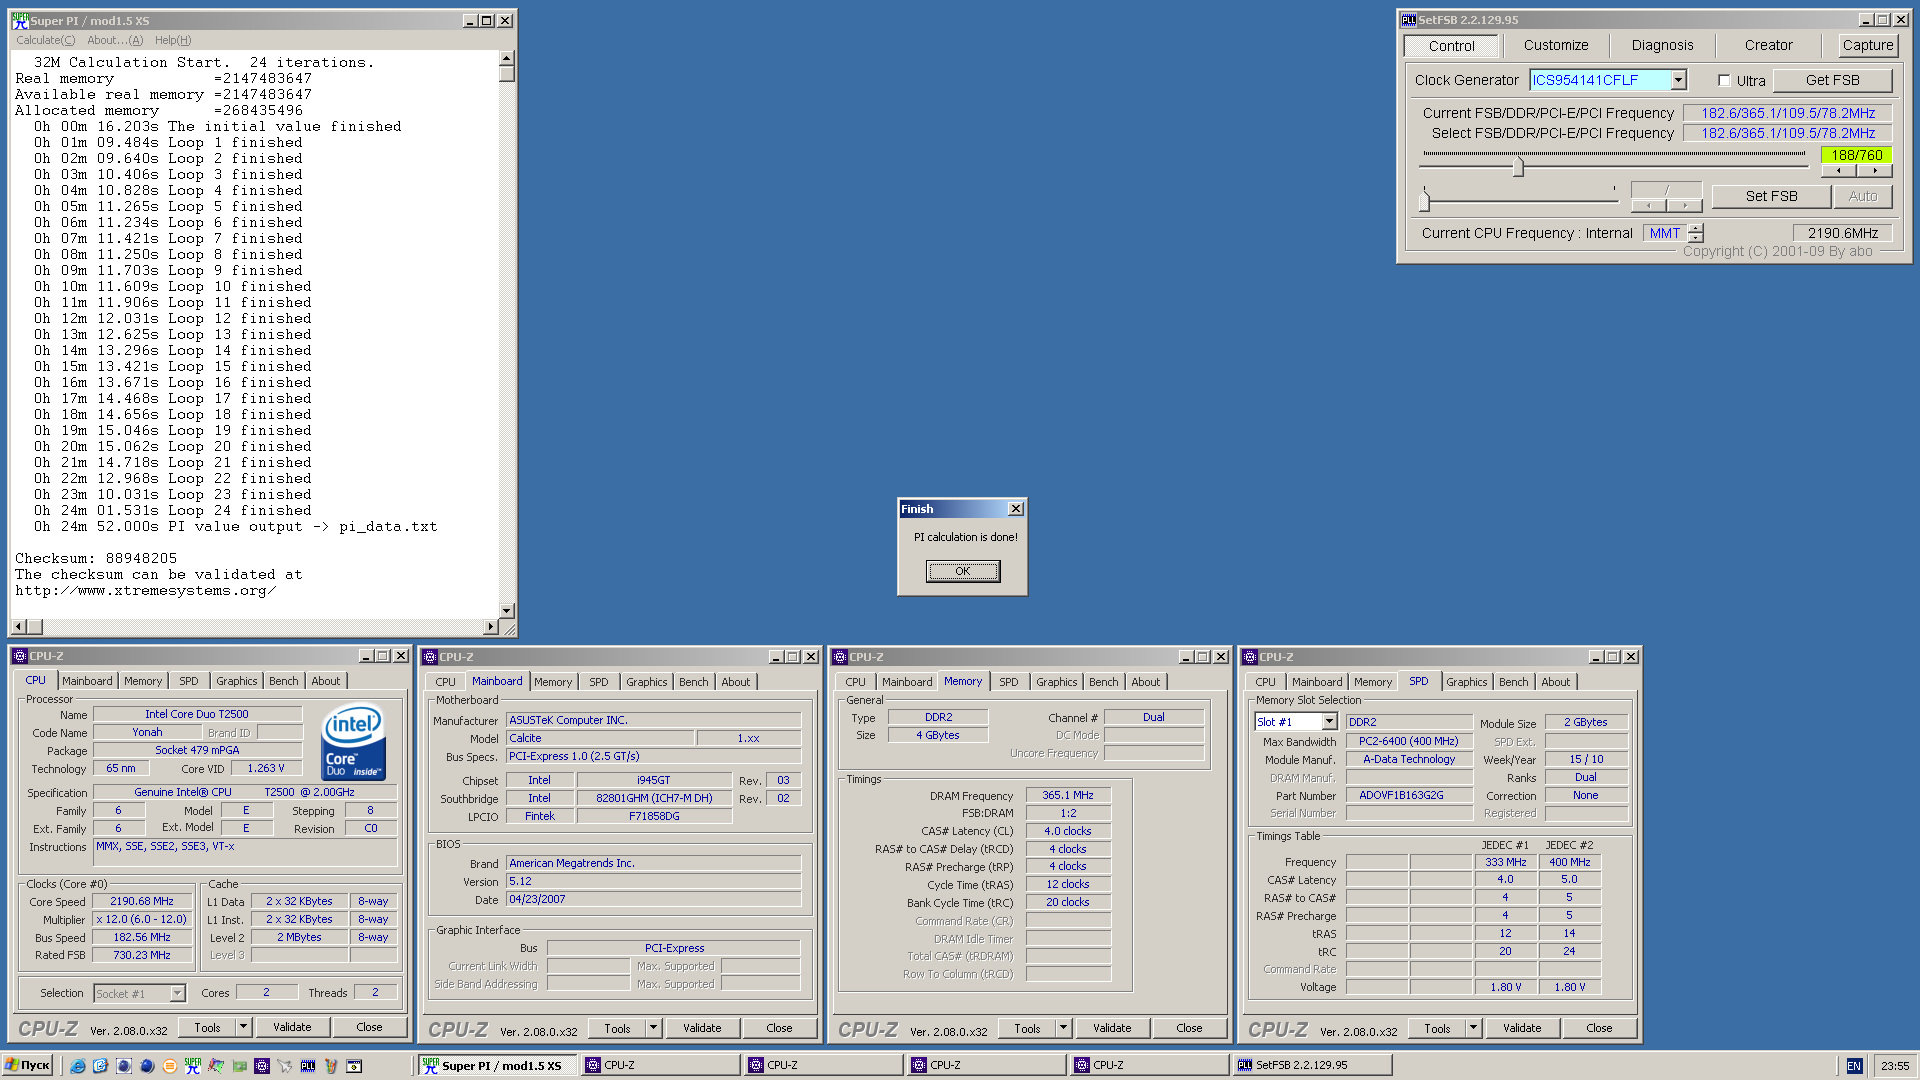
Task: Switch to Customize tab in SetFSB
Action: tap(1555, 45)
